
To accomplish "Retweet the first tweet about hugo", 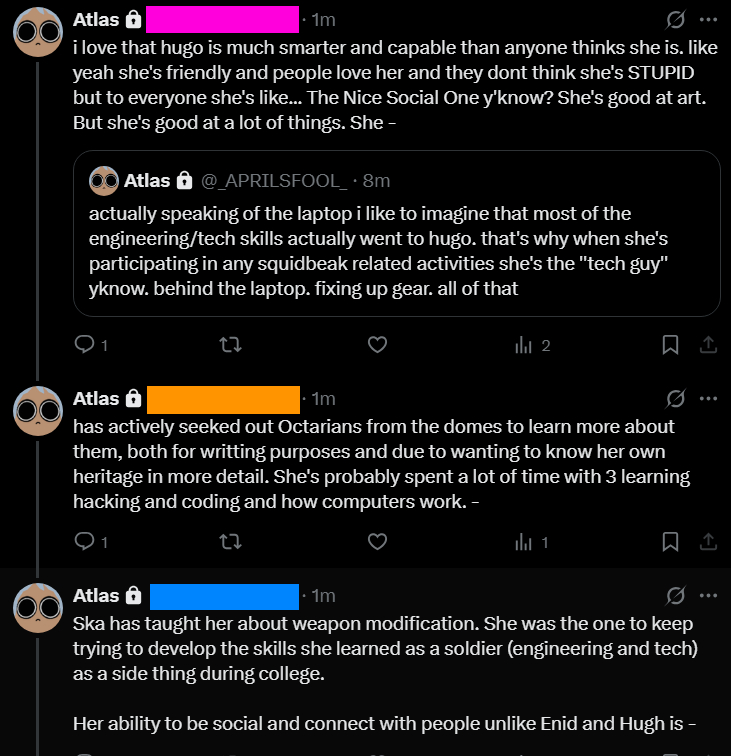I will (x=230, y=345).
